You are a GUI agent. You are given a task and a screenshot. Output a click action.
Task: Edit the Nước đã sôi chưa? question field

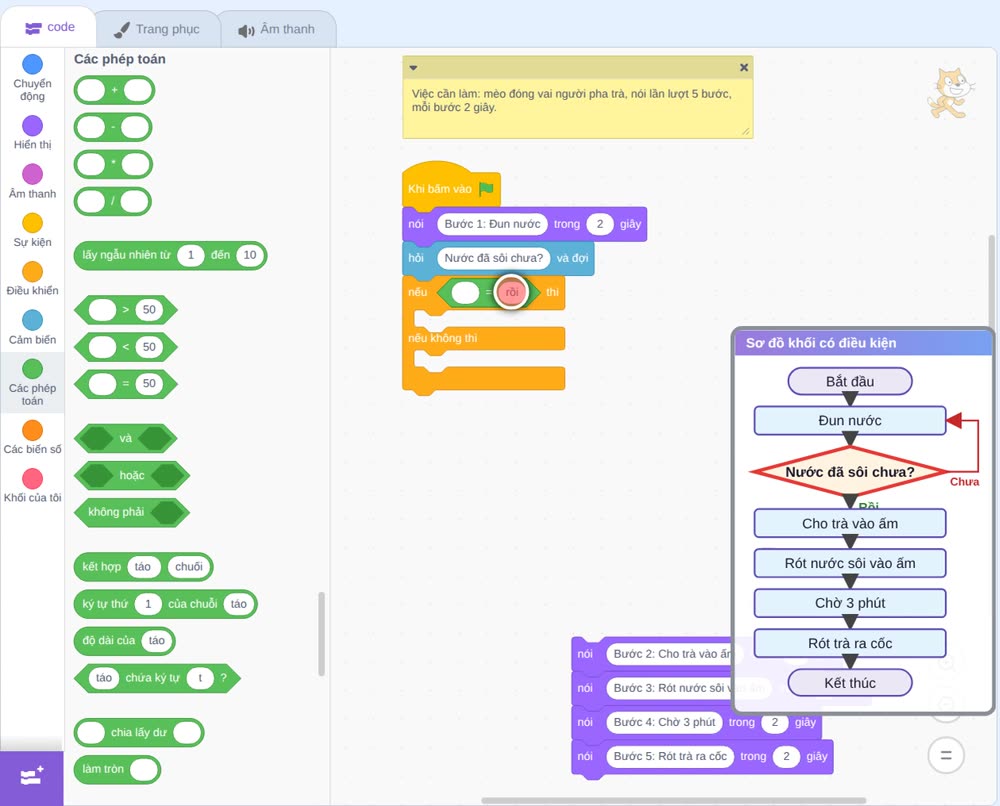(x=494, y=258)
